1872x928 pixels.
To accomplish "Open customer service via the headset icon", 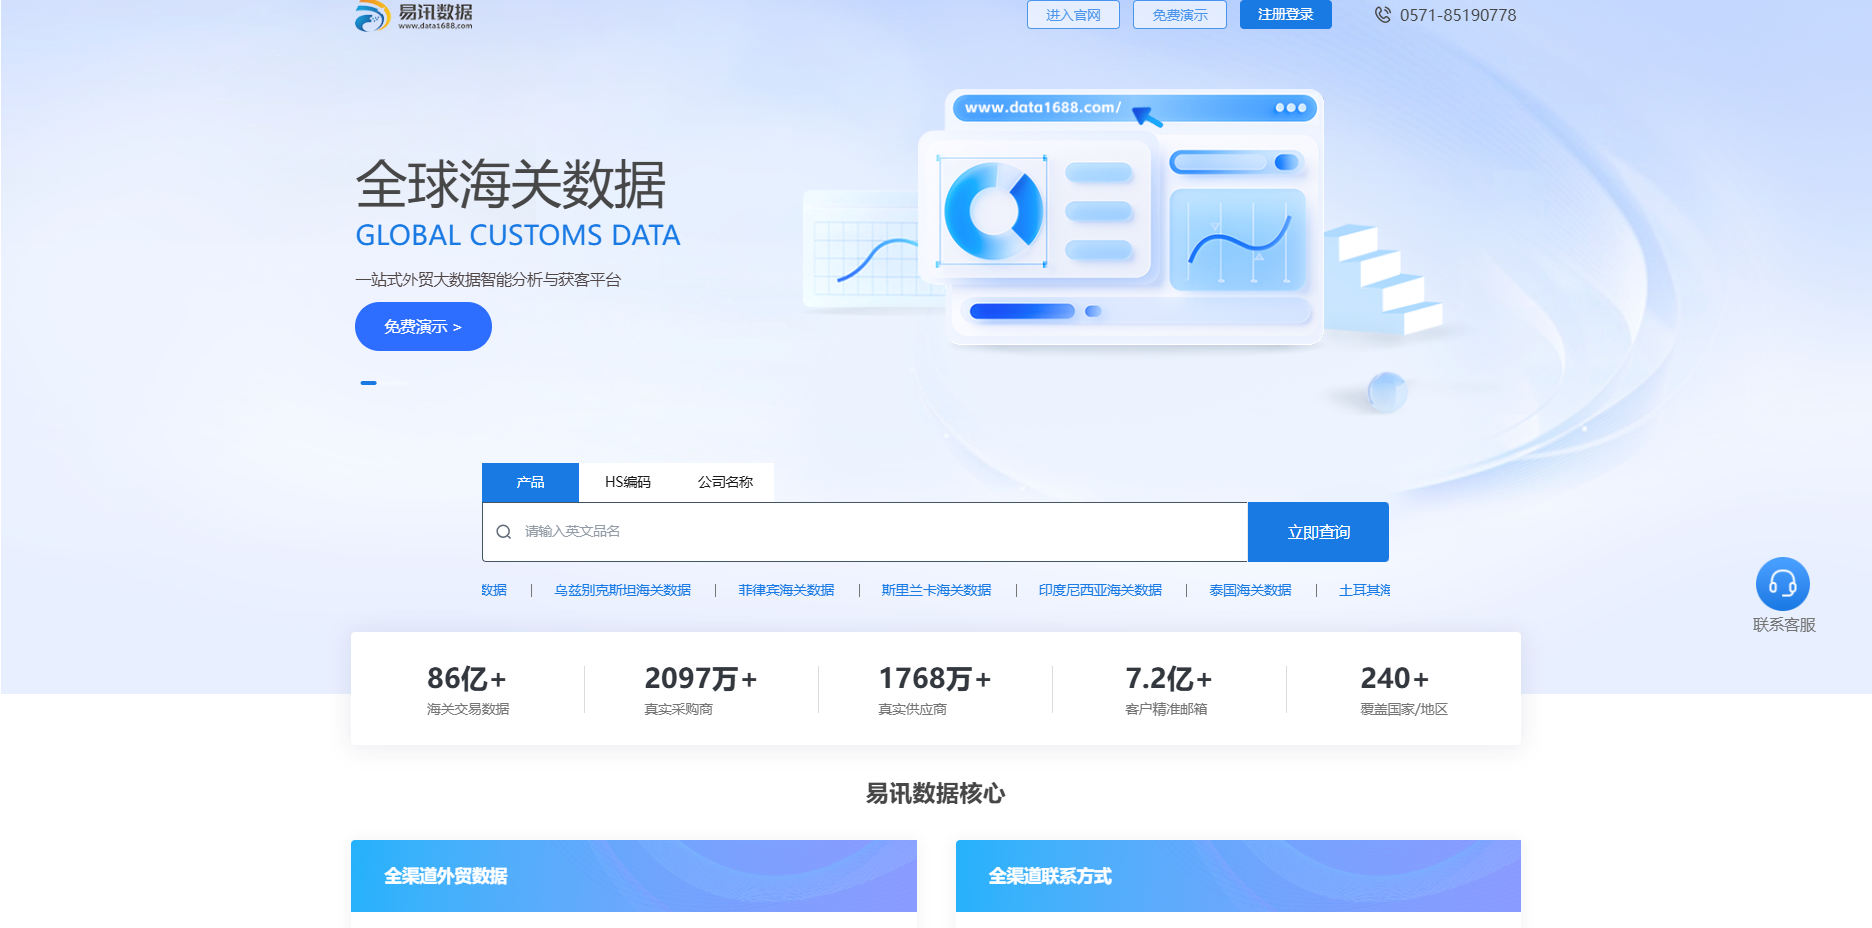I will pos(1784,583).
